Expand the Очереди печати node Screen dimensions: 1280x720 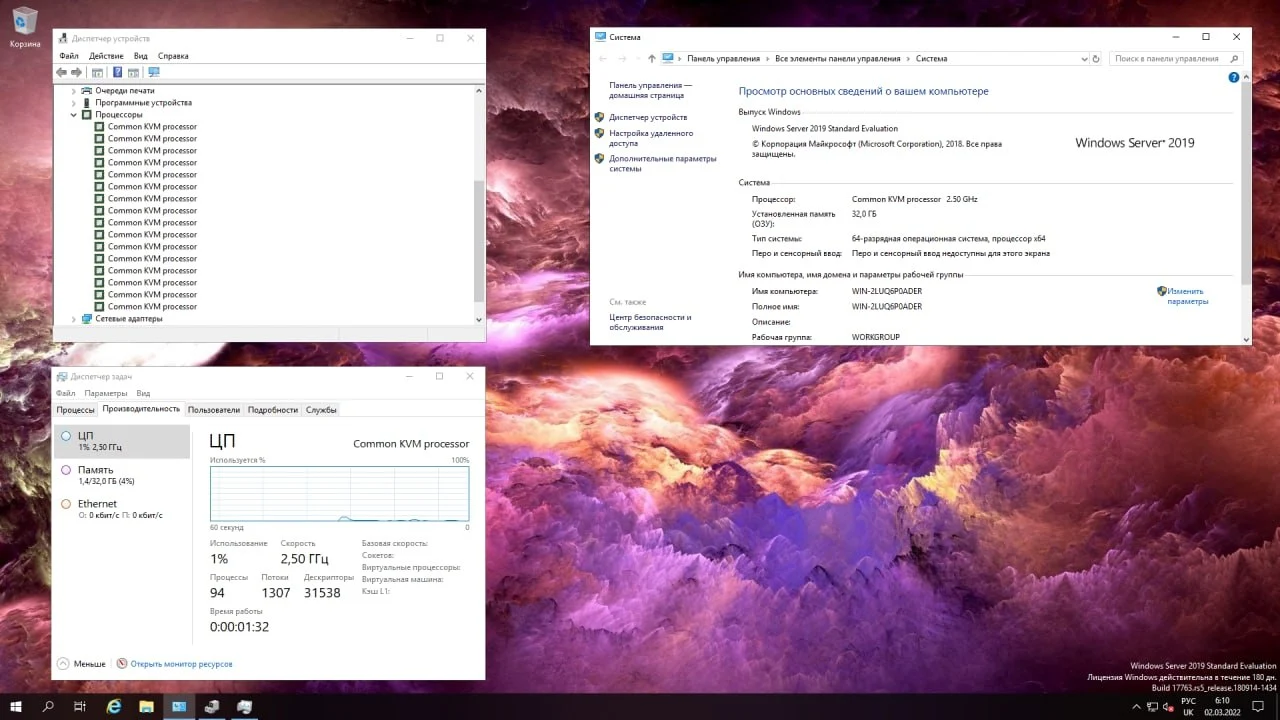[74, 90]
